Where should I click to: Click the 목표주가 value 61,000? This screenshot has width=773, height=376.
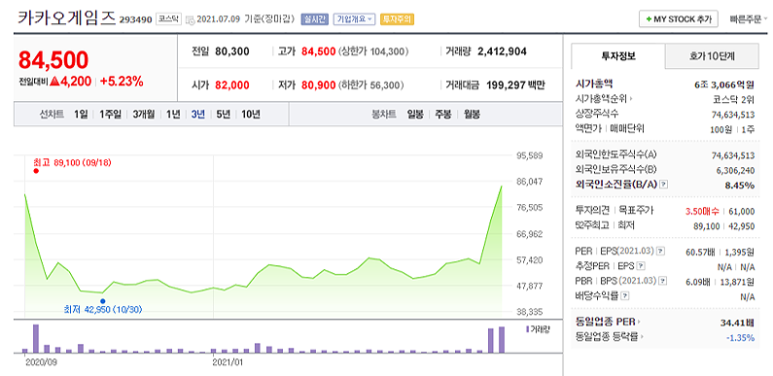(742, 211)
